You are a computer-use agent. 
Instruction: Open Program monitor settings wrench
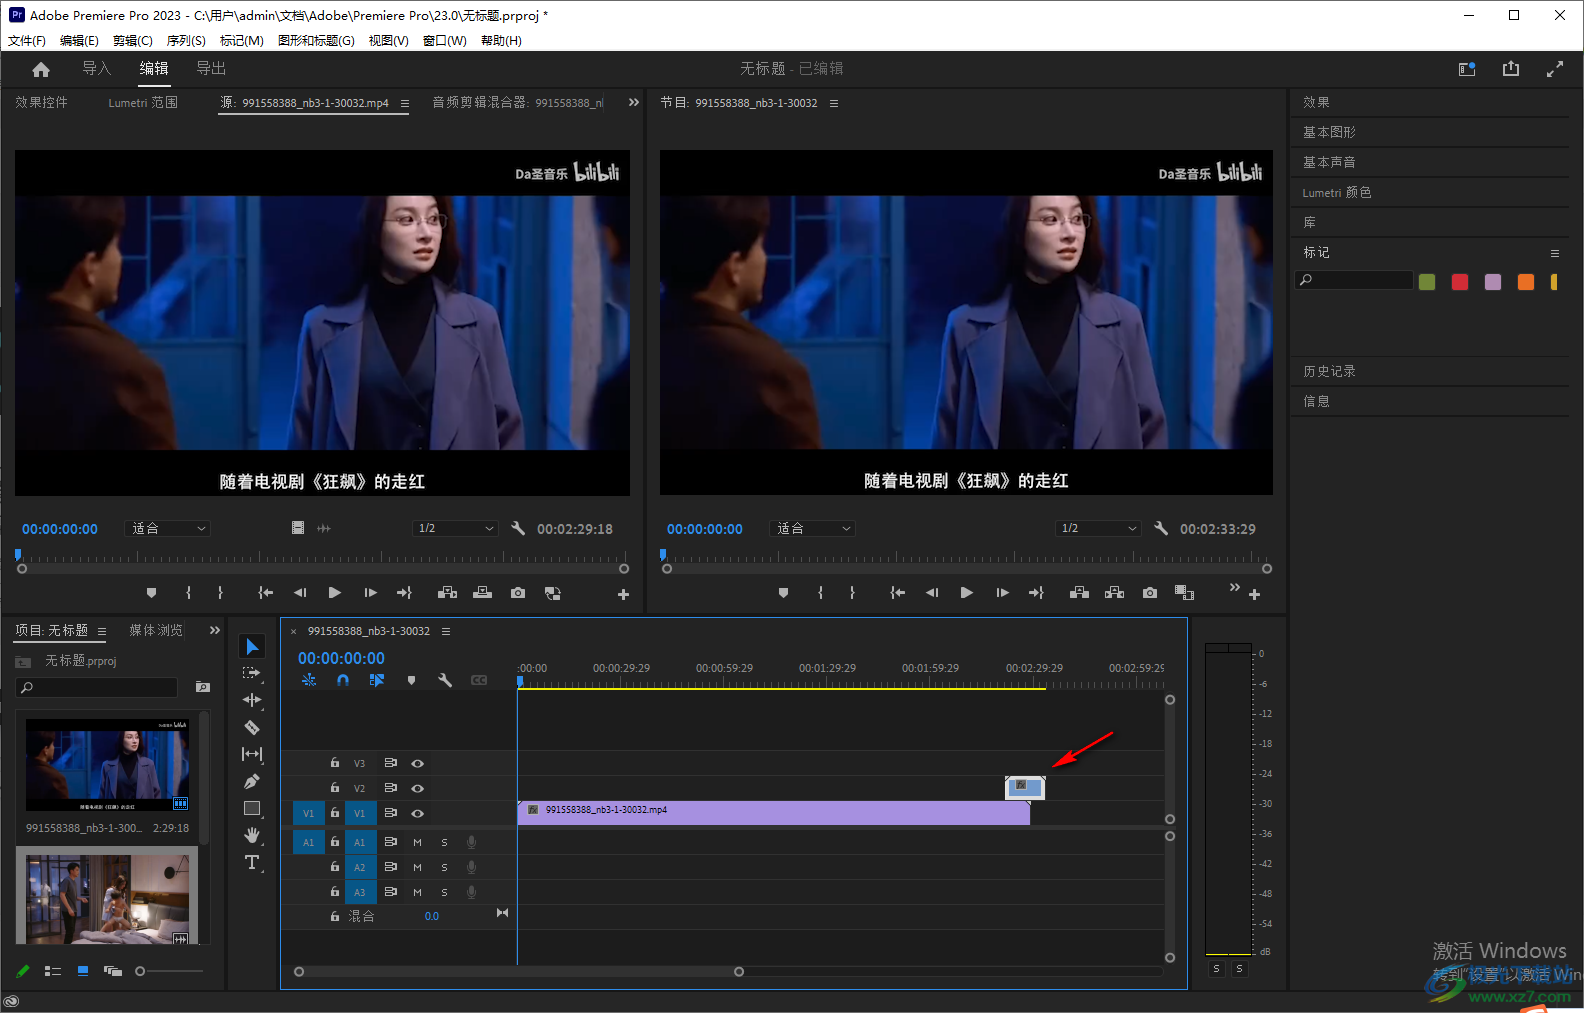coord(1161,528)
